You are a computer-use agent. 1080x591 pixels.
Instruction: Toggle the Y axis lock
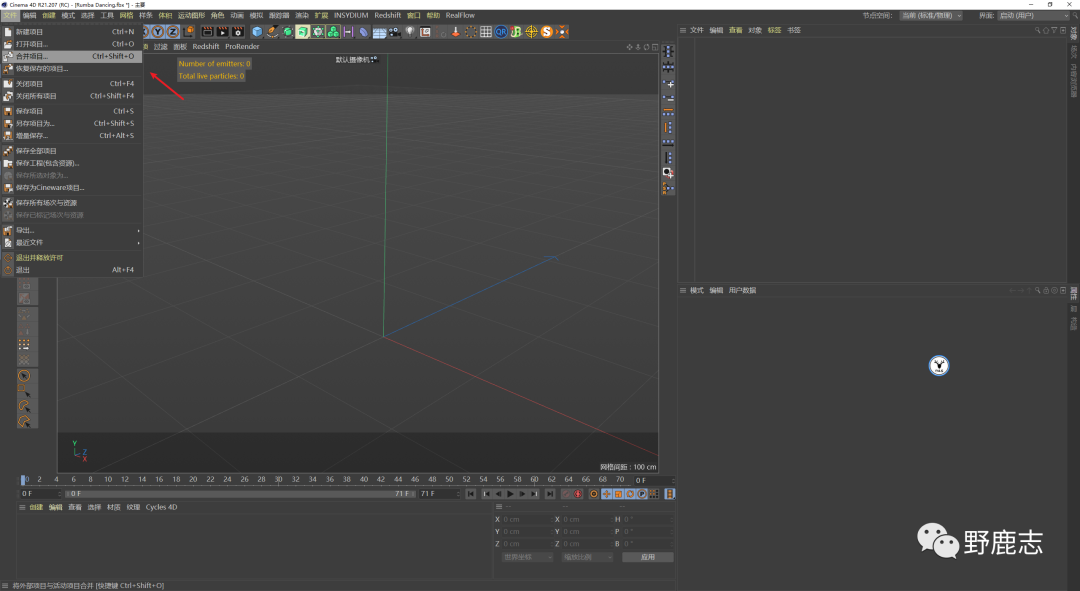pos(158,32)
